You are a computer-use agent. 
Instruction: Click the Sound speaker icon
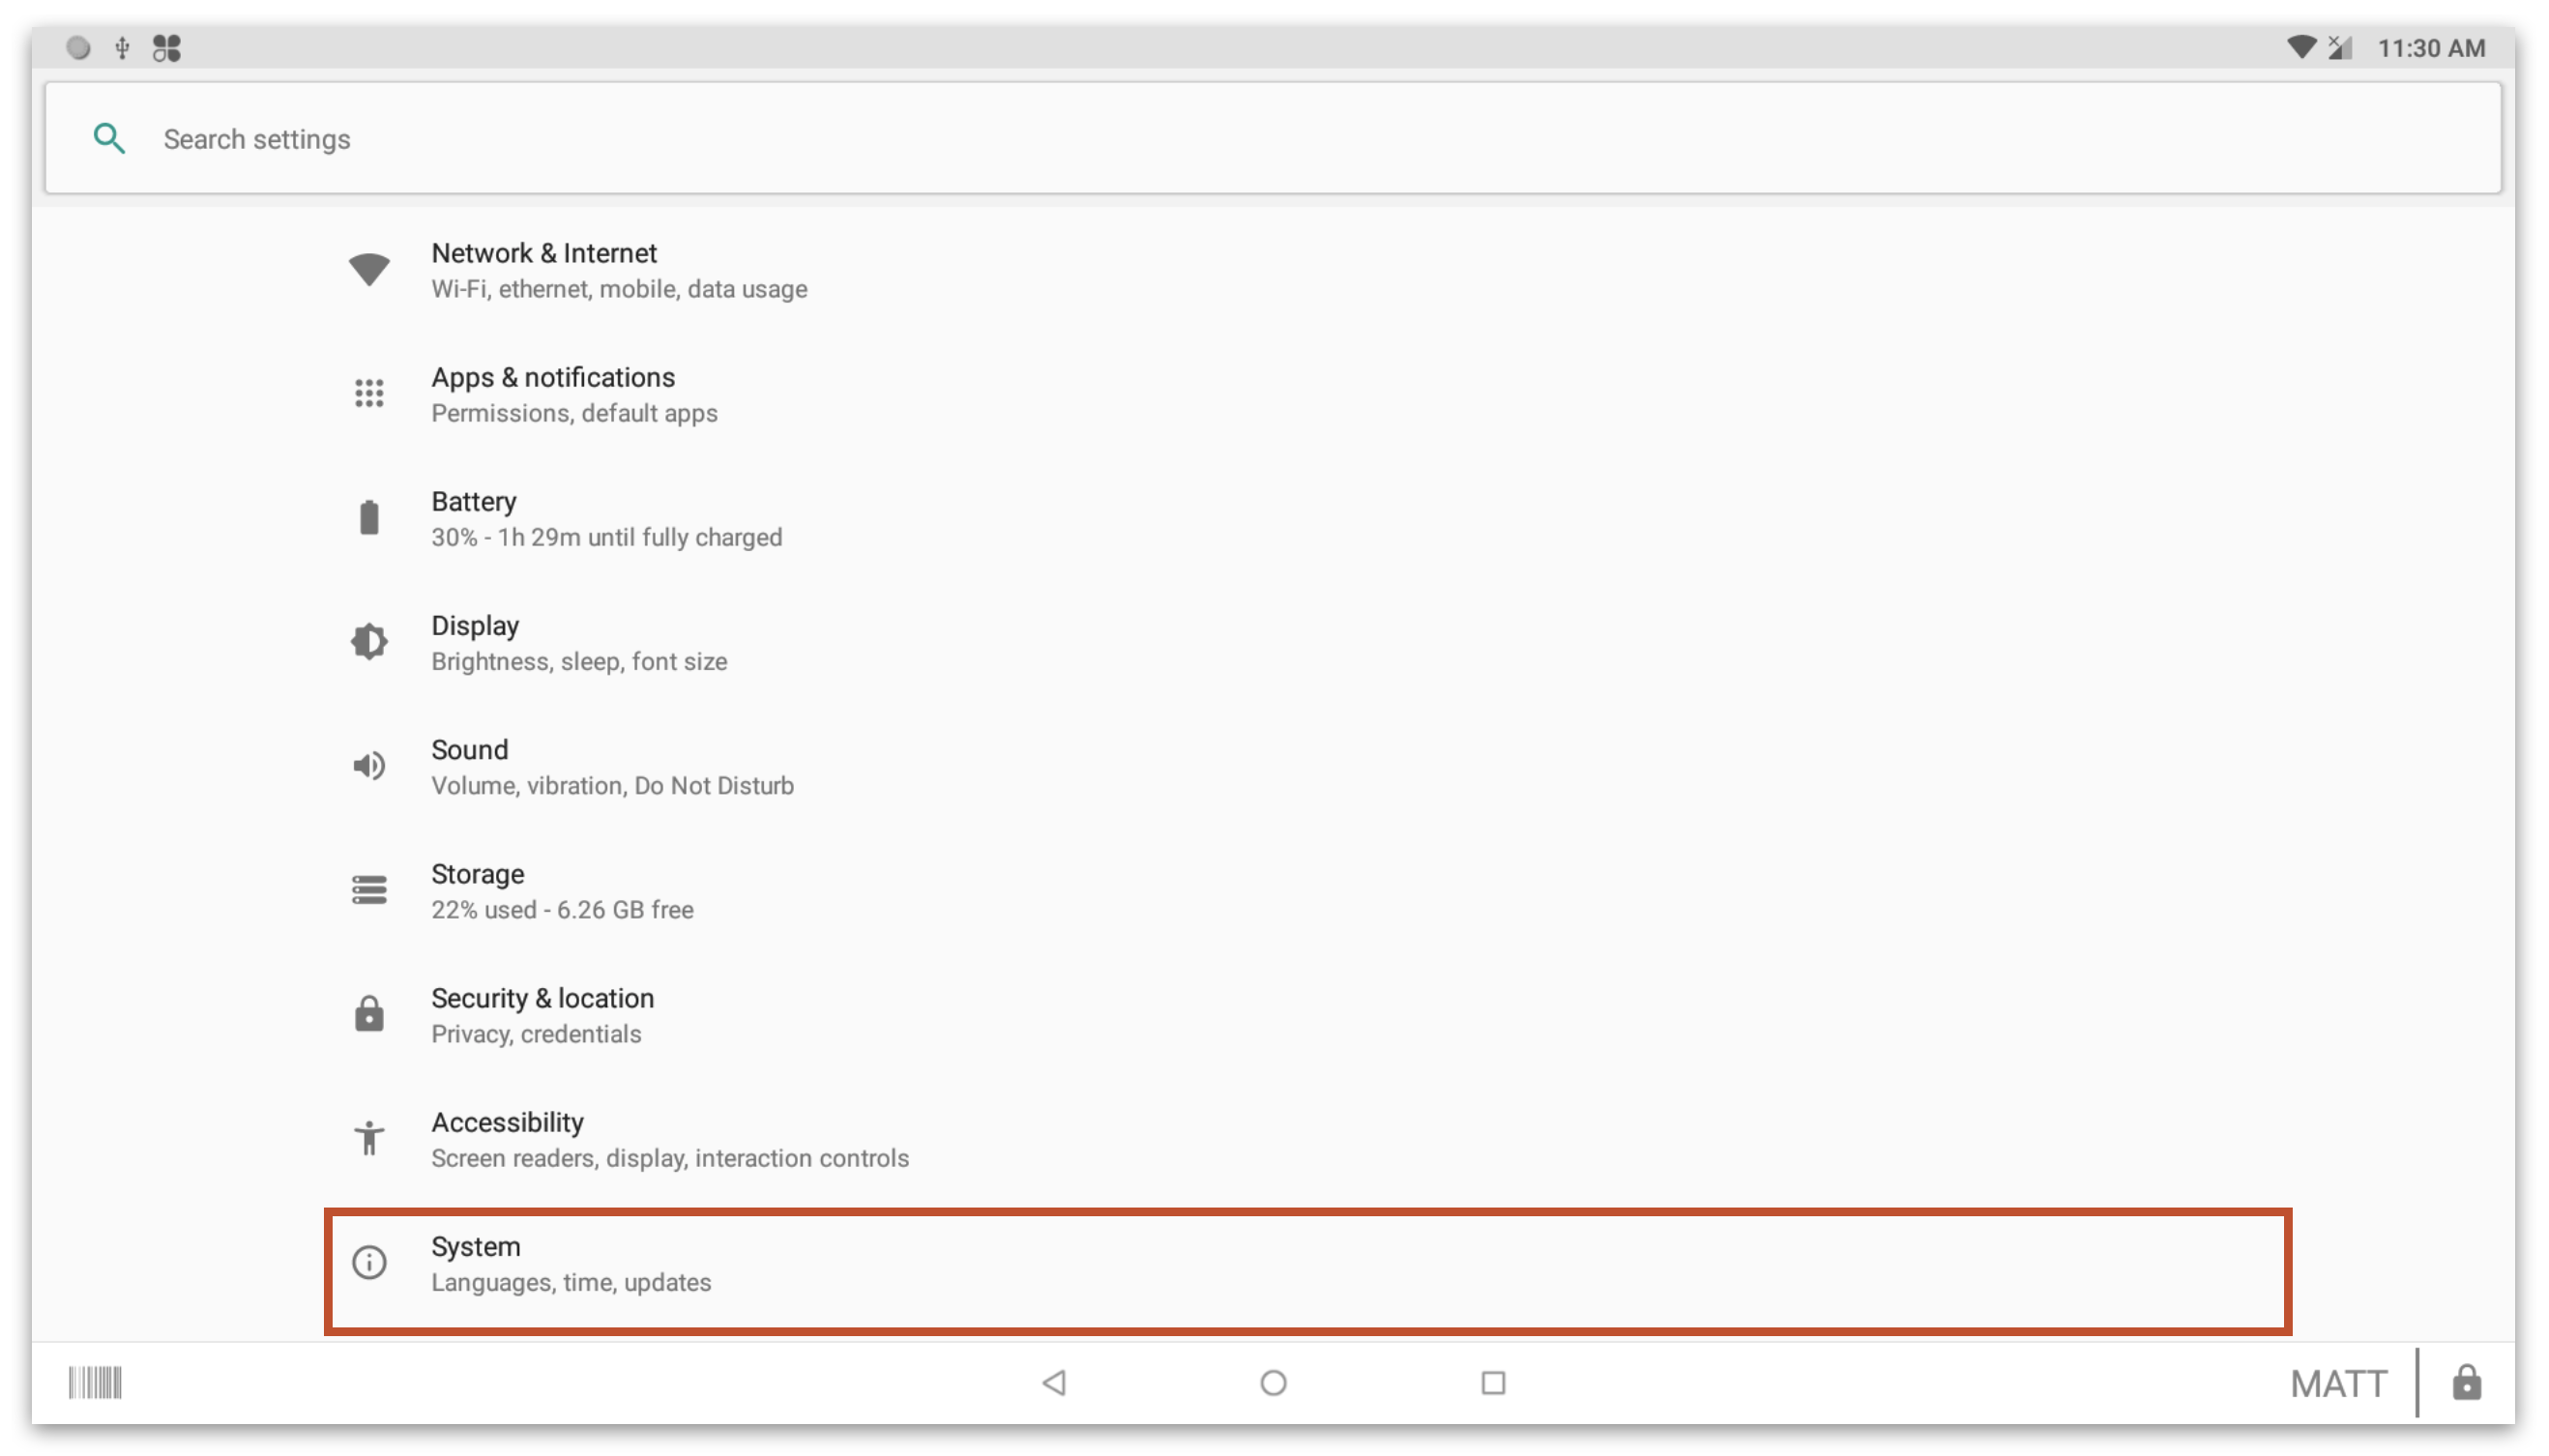pyautogui.click(x=369, y=765)
